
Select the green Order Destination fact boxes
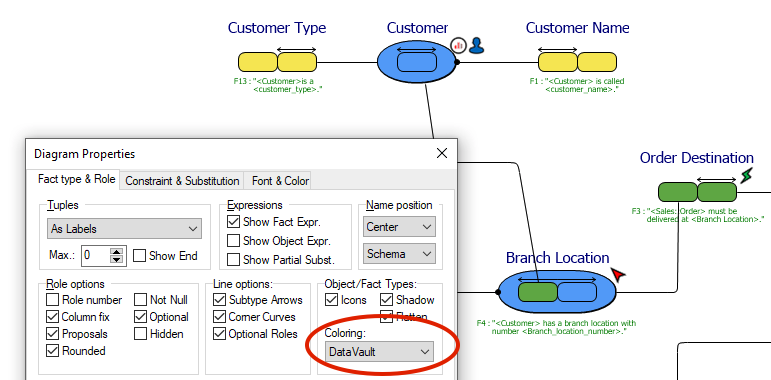click(697, 192)
